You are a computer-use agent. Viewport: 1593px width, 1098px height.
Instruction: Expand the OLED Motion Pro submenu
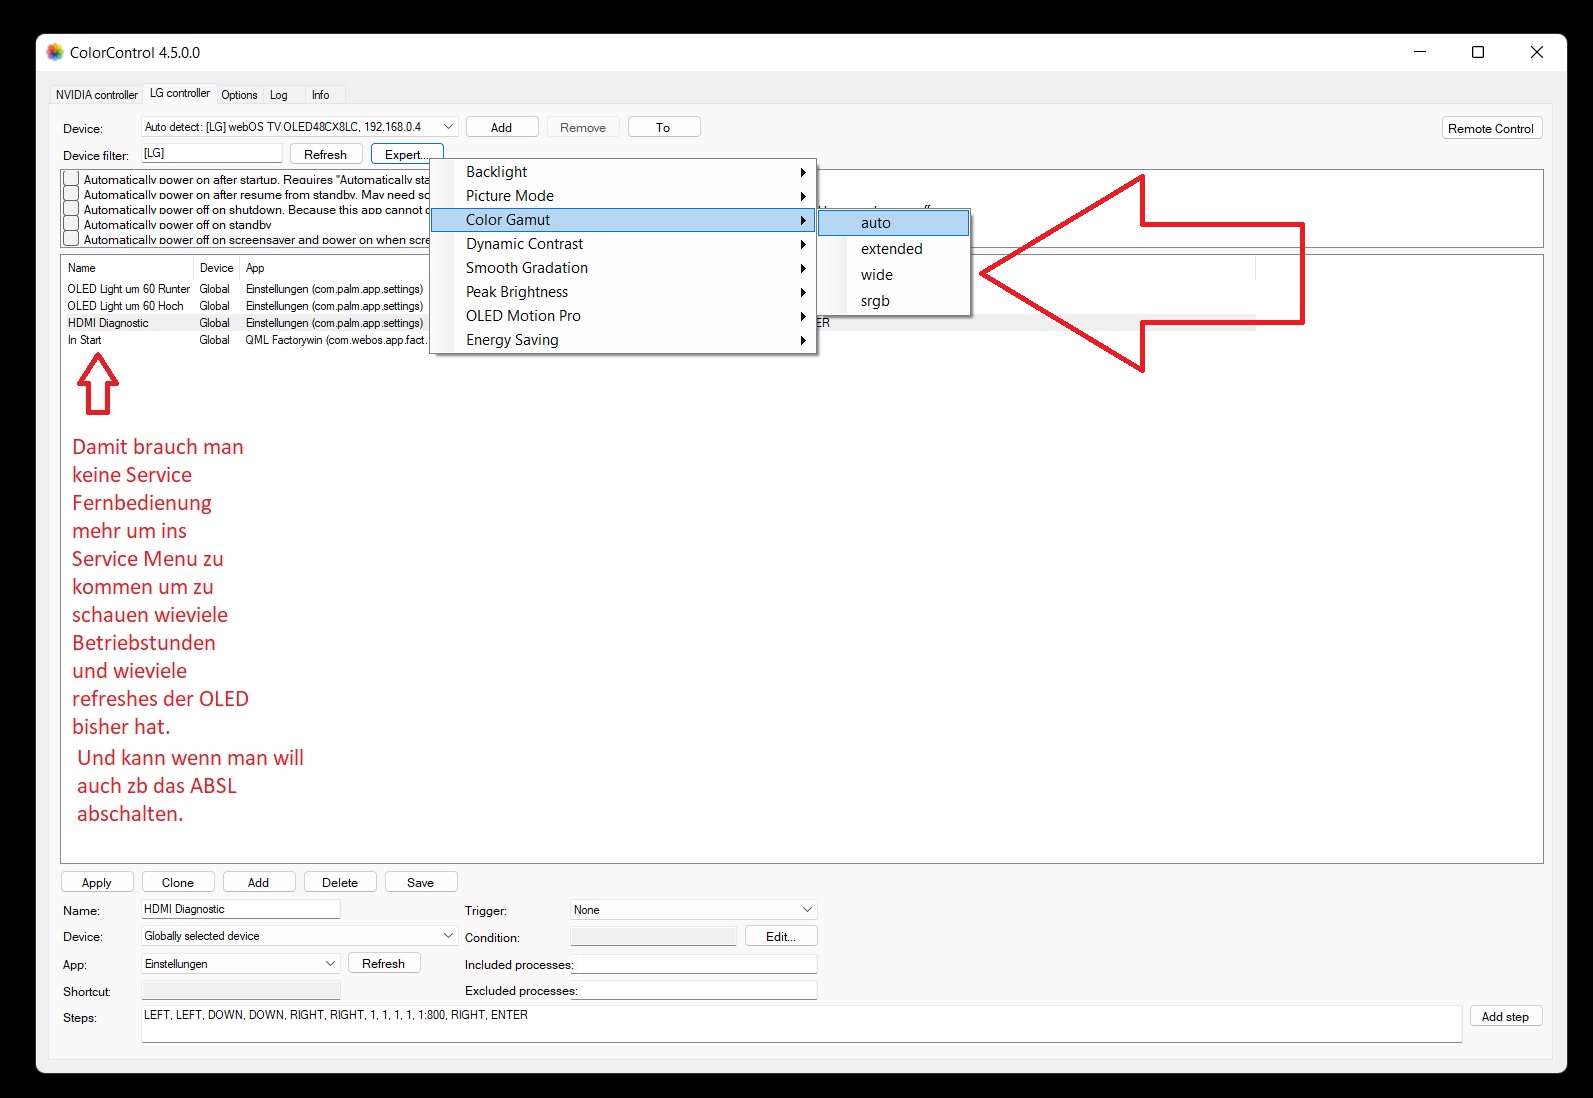click(x=623, y=316)
